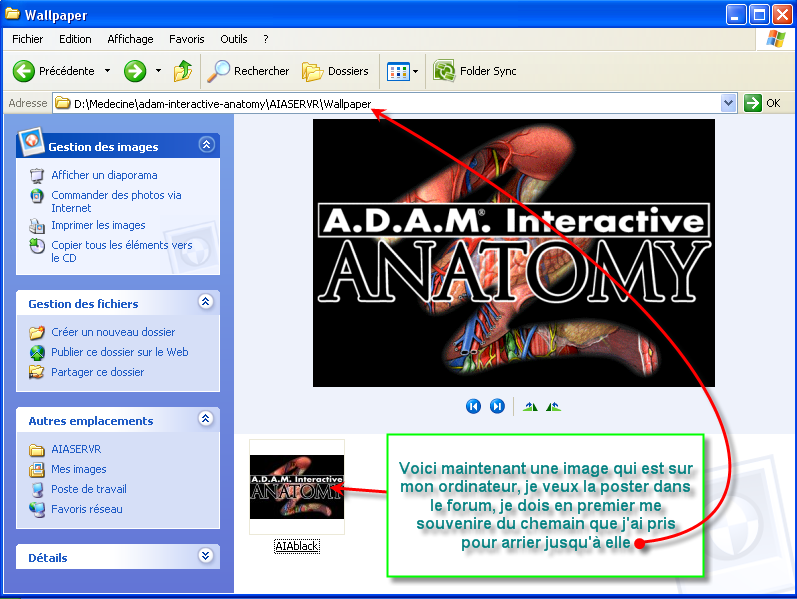This screenshot has height=599, width=797.
Task: Open the Affichage menu
Action: click(130, 39)
